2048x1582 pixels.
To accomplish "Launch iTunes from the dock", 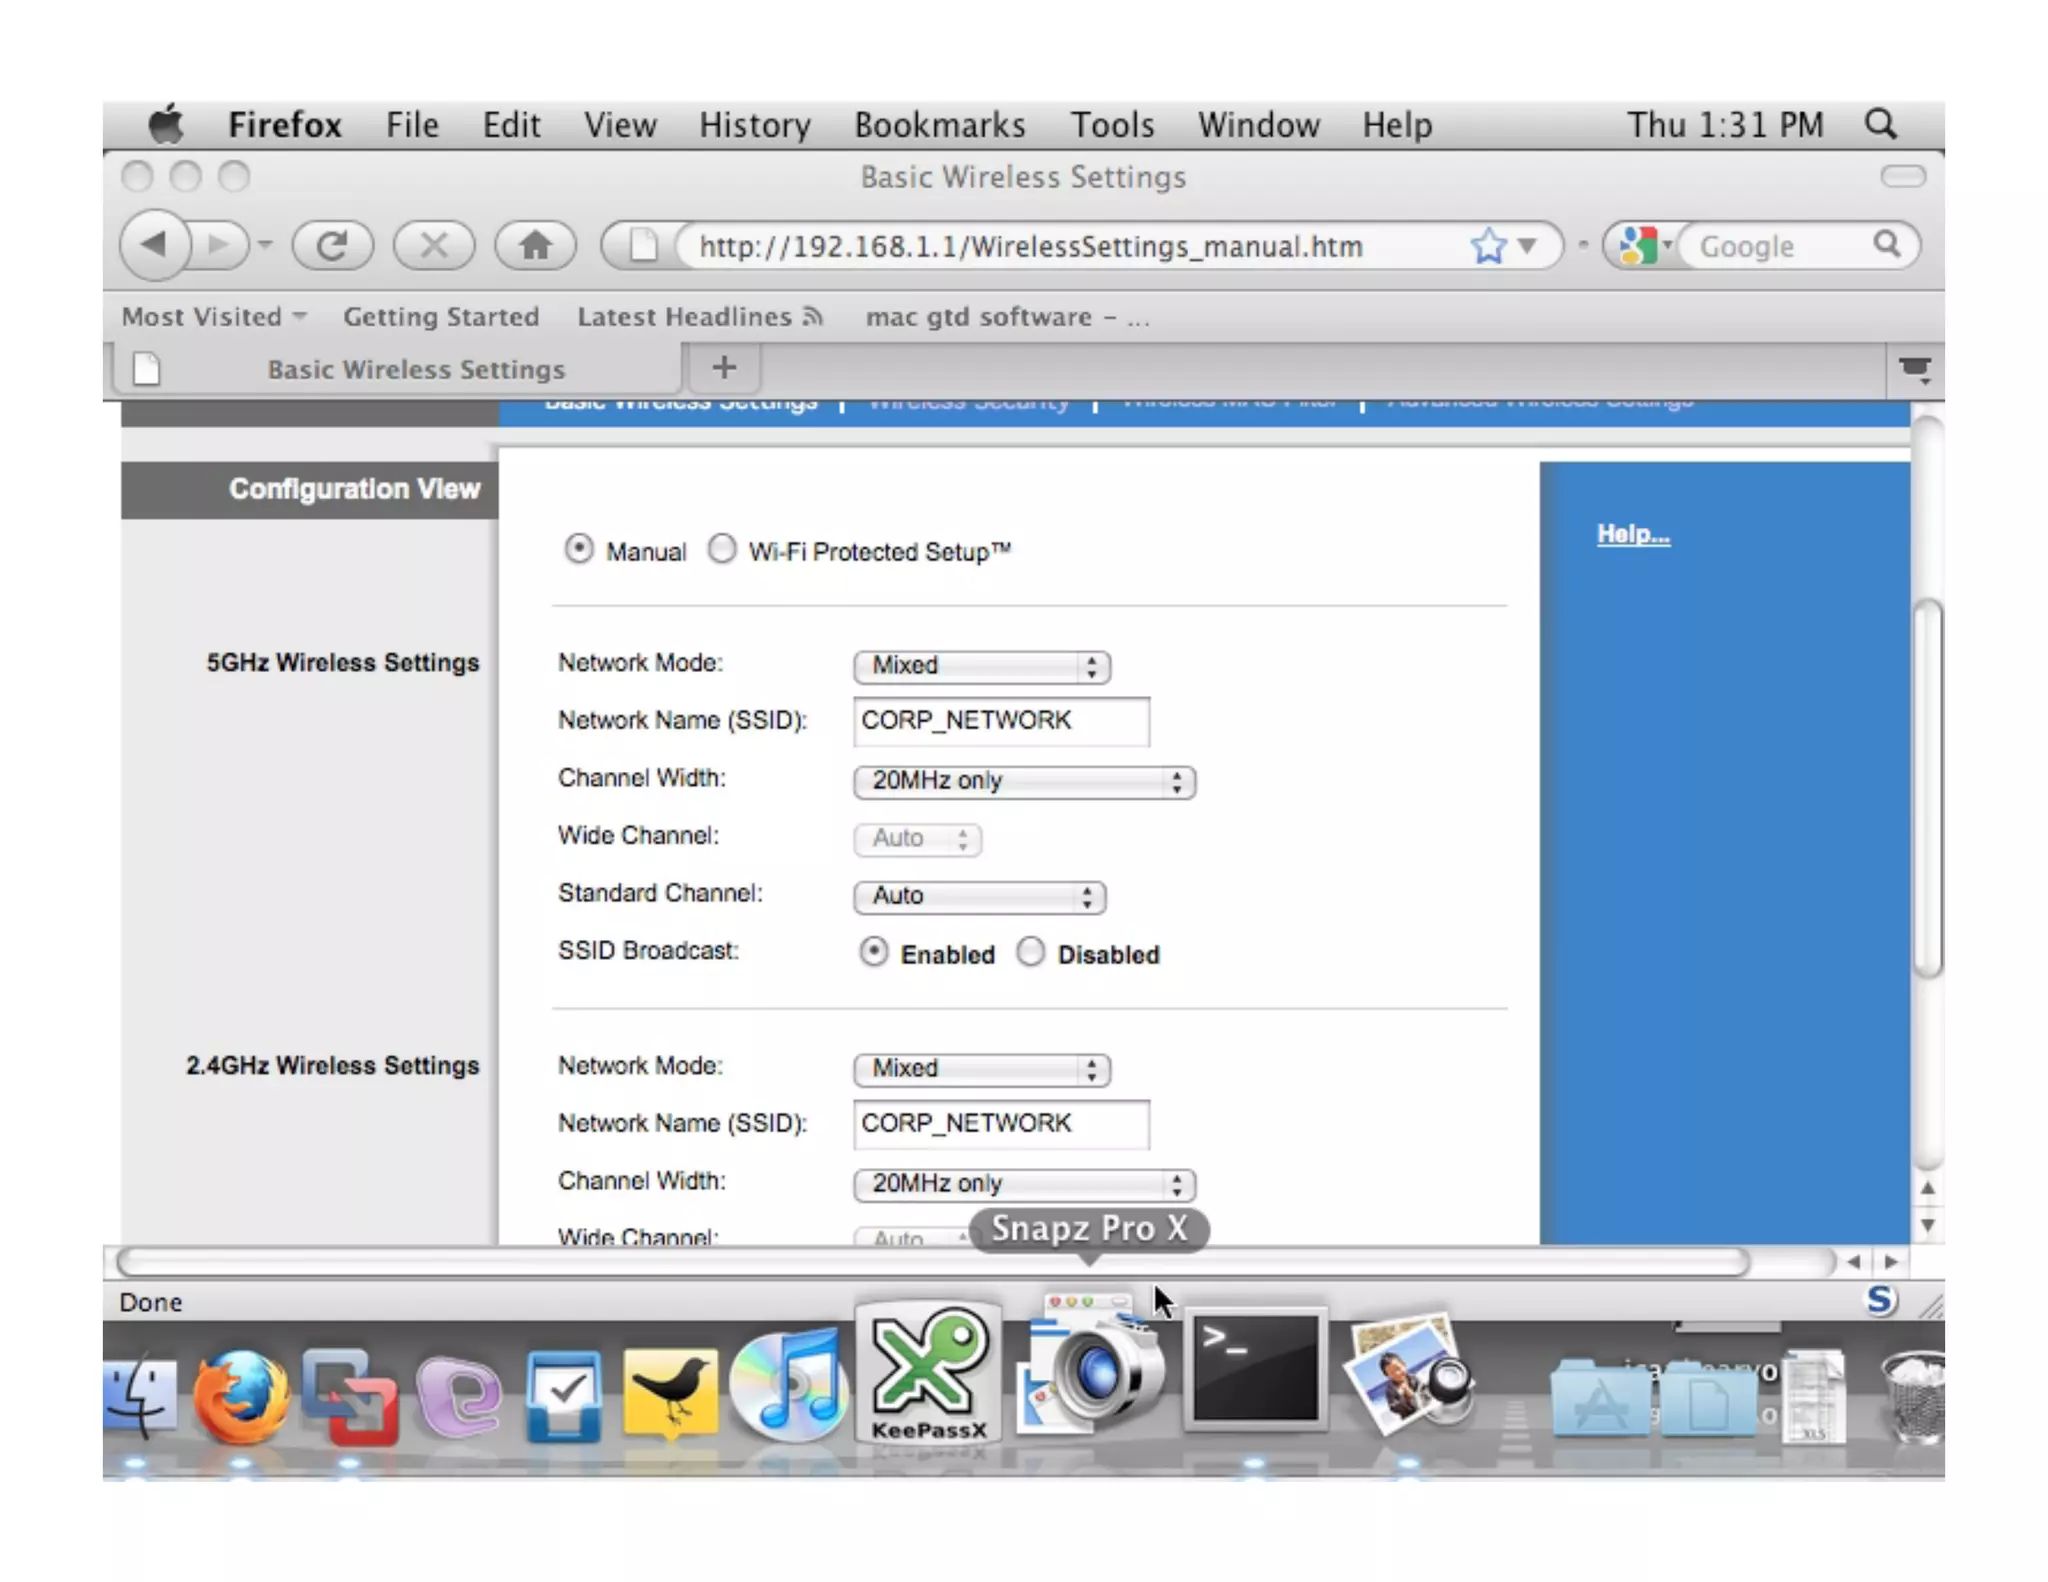I will coord(789,1388).
